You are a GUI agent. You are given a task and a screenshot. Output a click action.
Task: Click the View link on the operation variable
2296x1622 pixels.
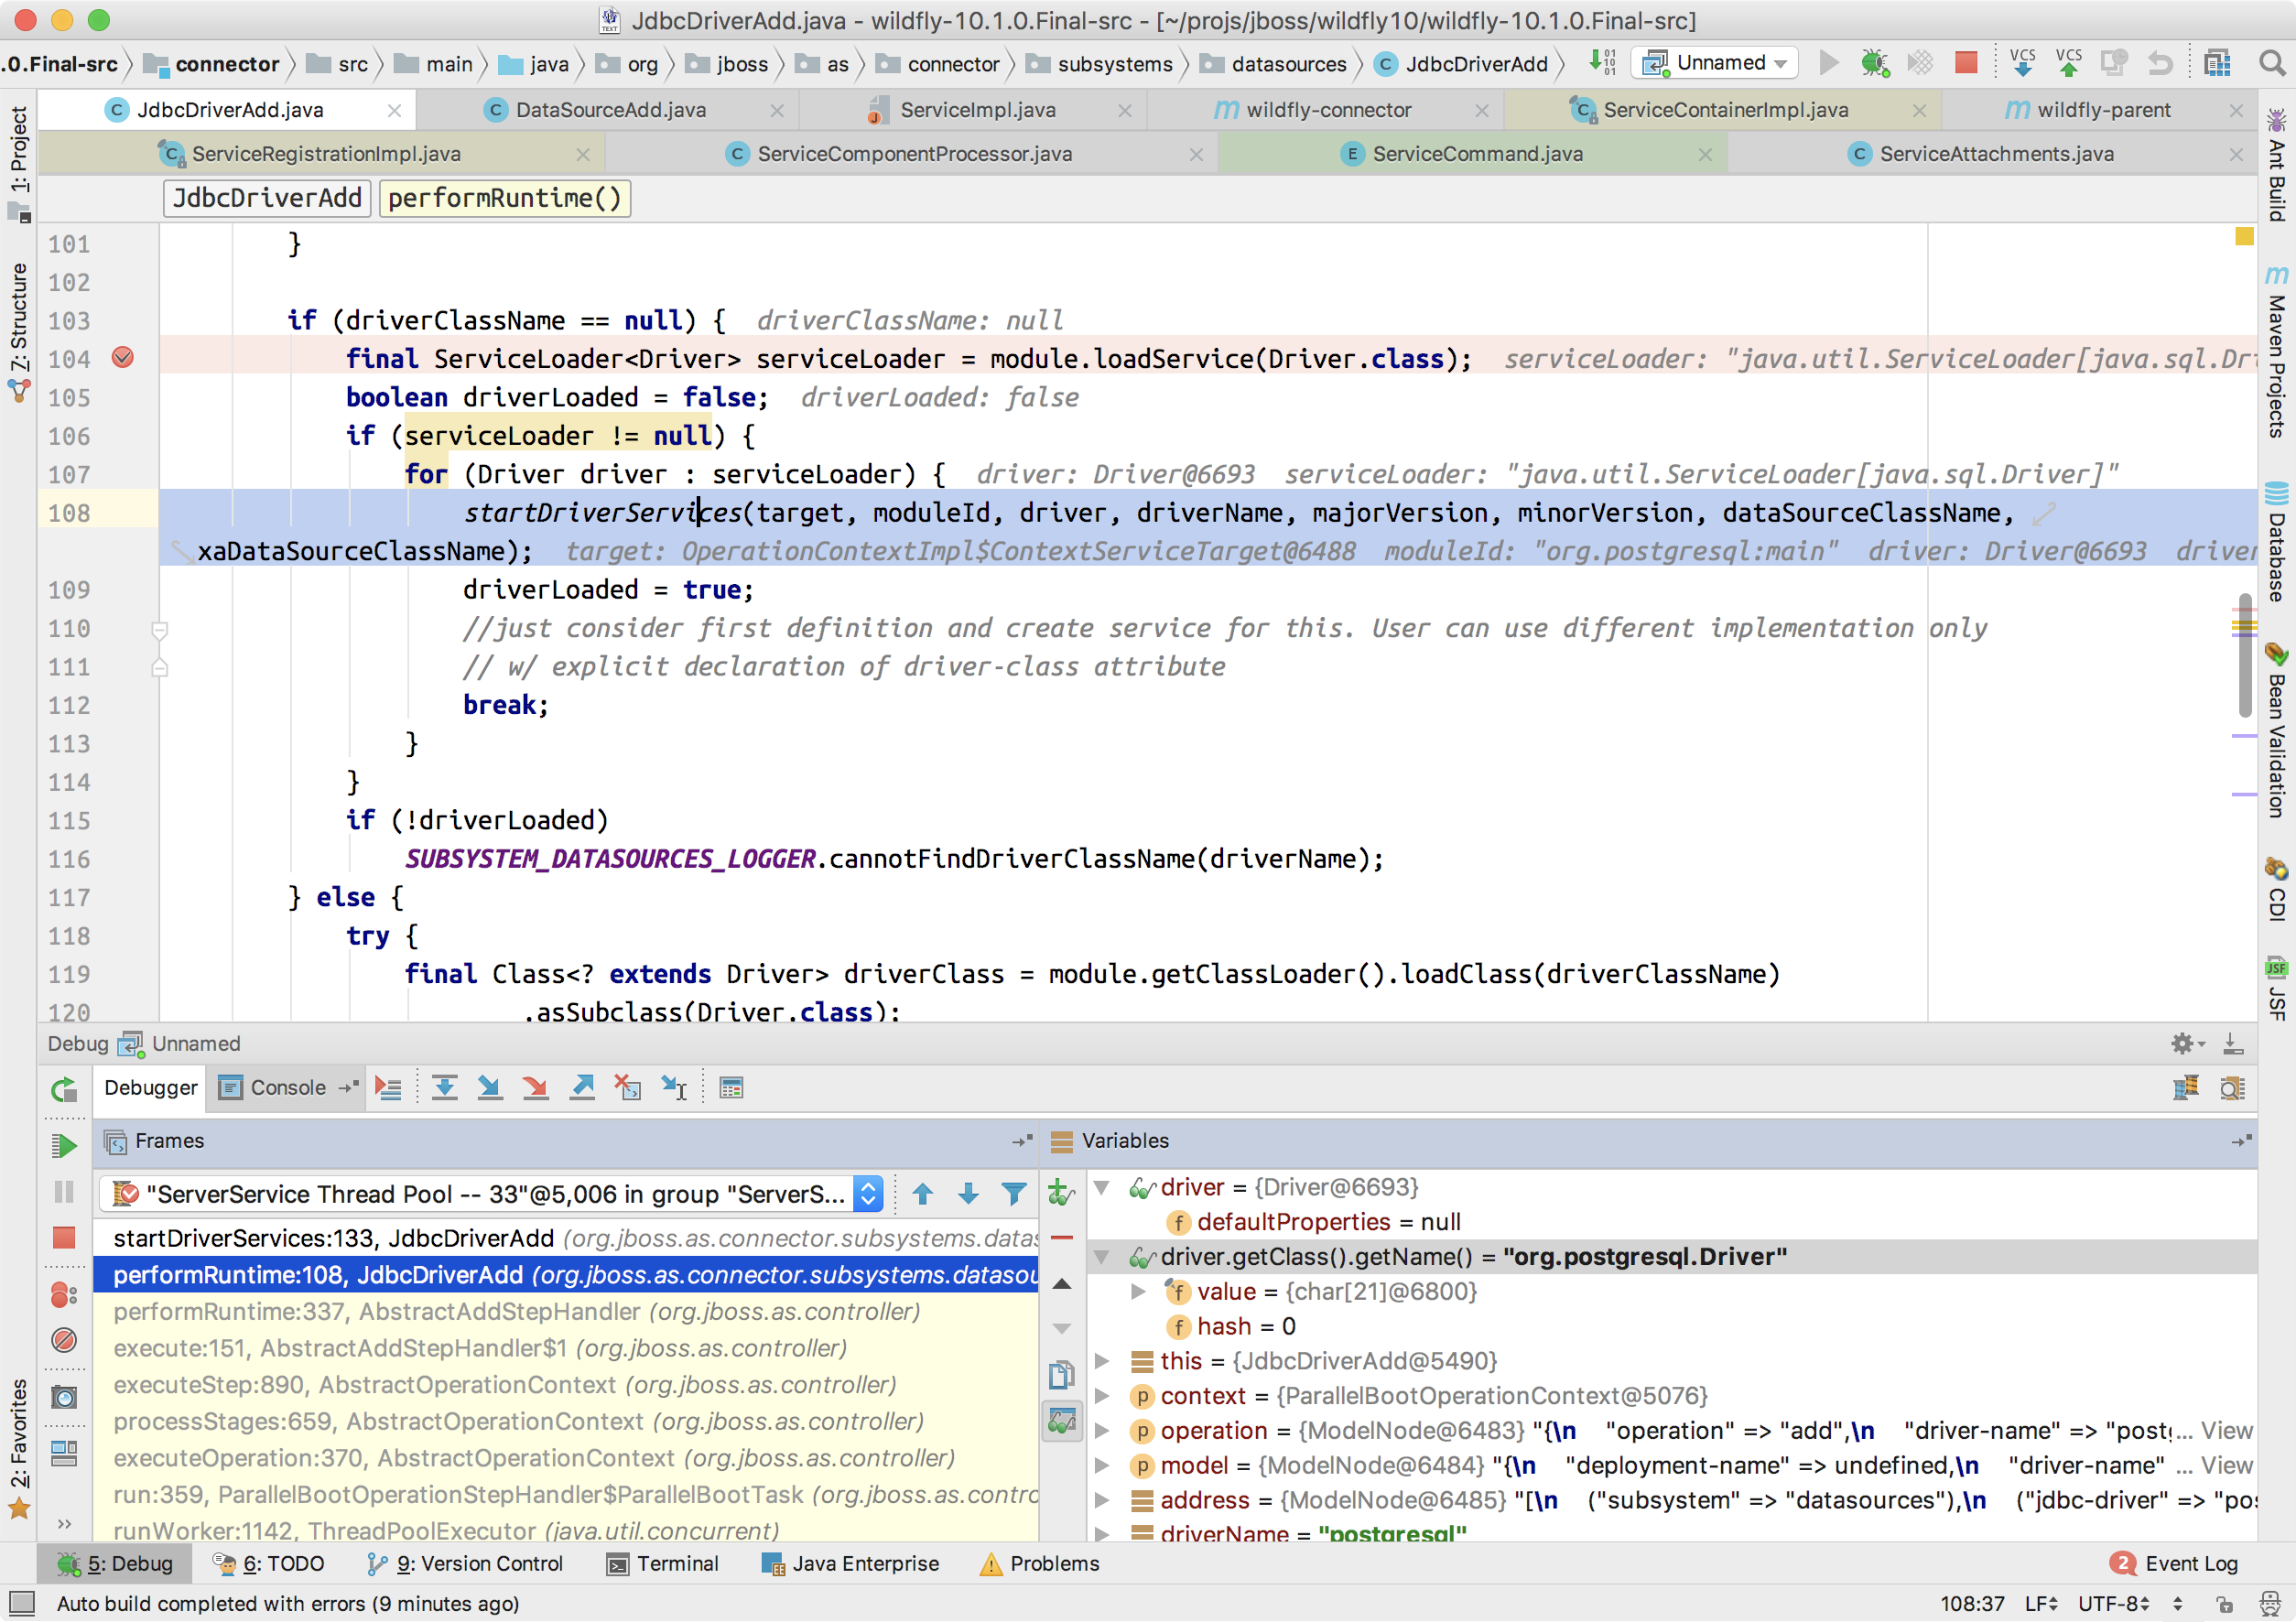[x=2226, y=1431]
